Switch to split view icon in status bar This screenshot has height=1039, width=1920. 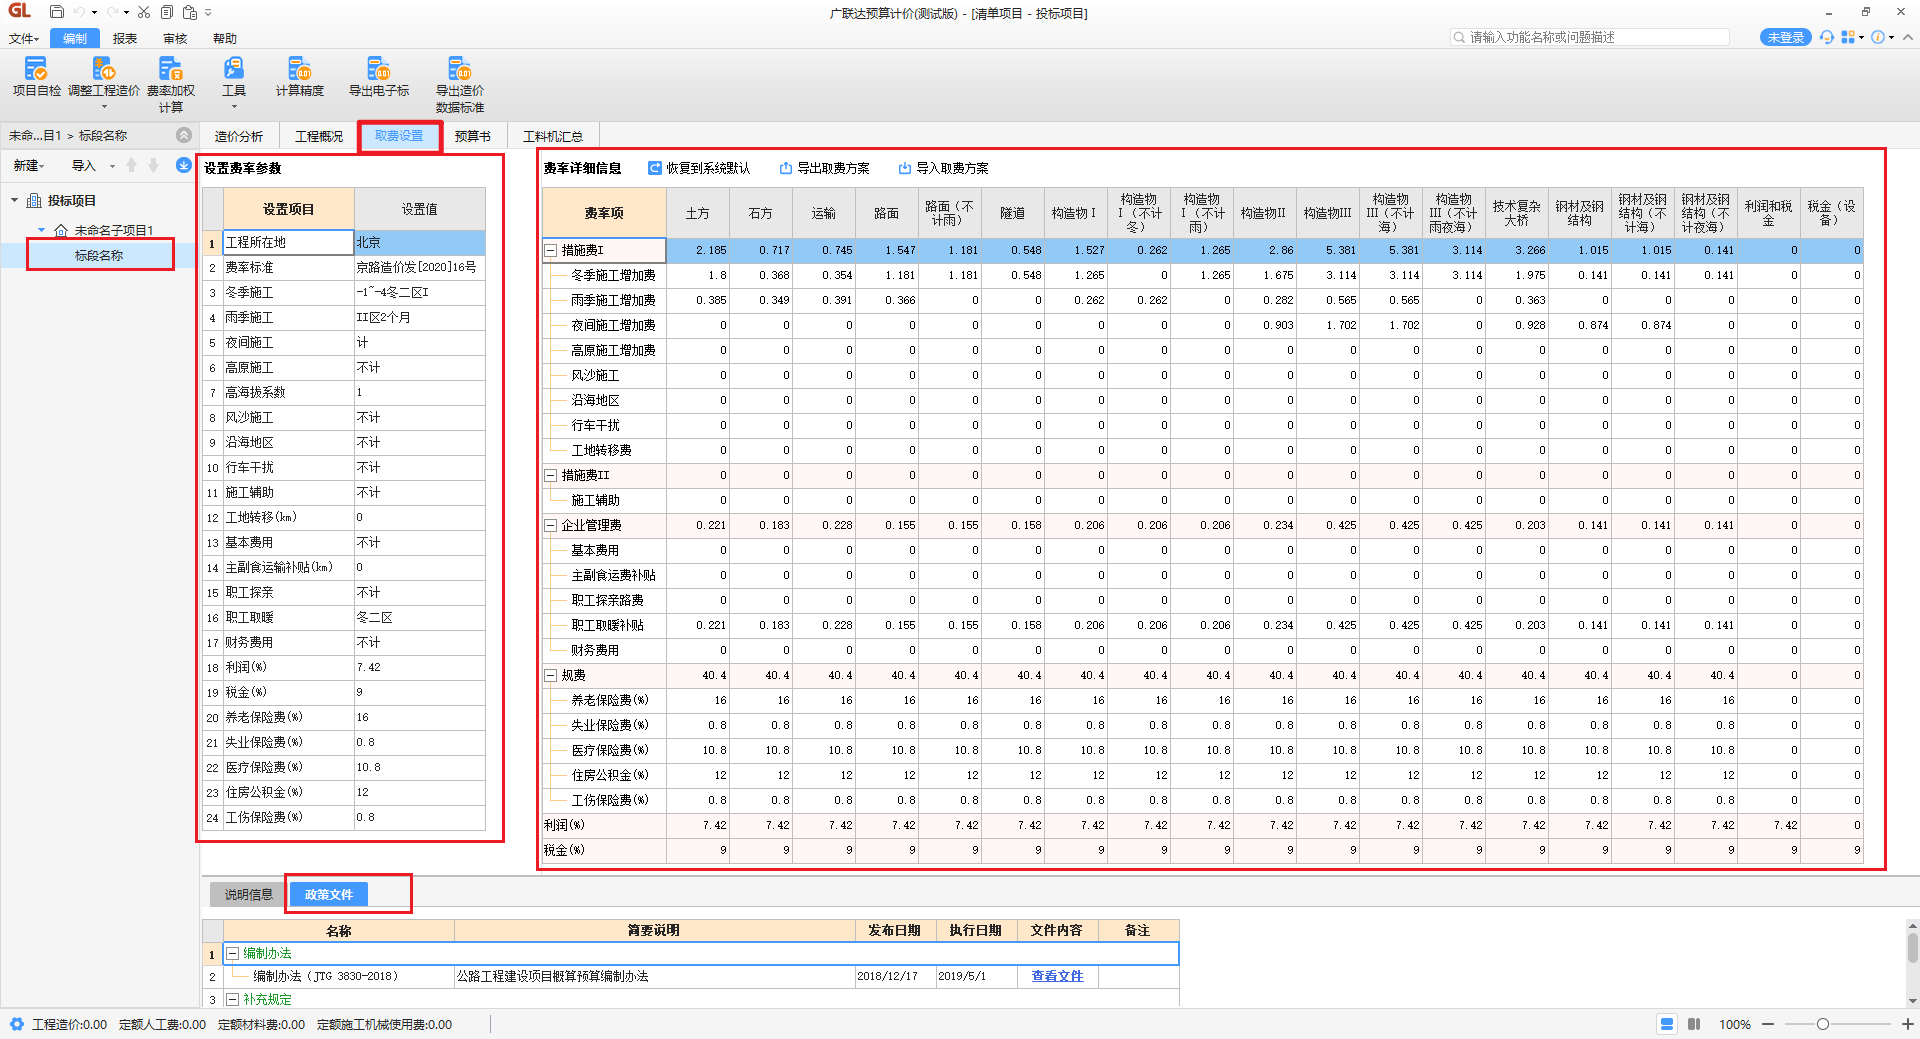1694,1024
